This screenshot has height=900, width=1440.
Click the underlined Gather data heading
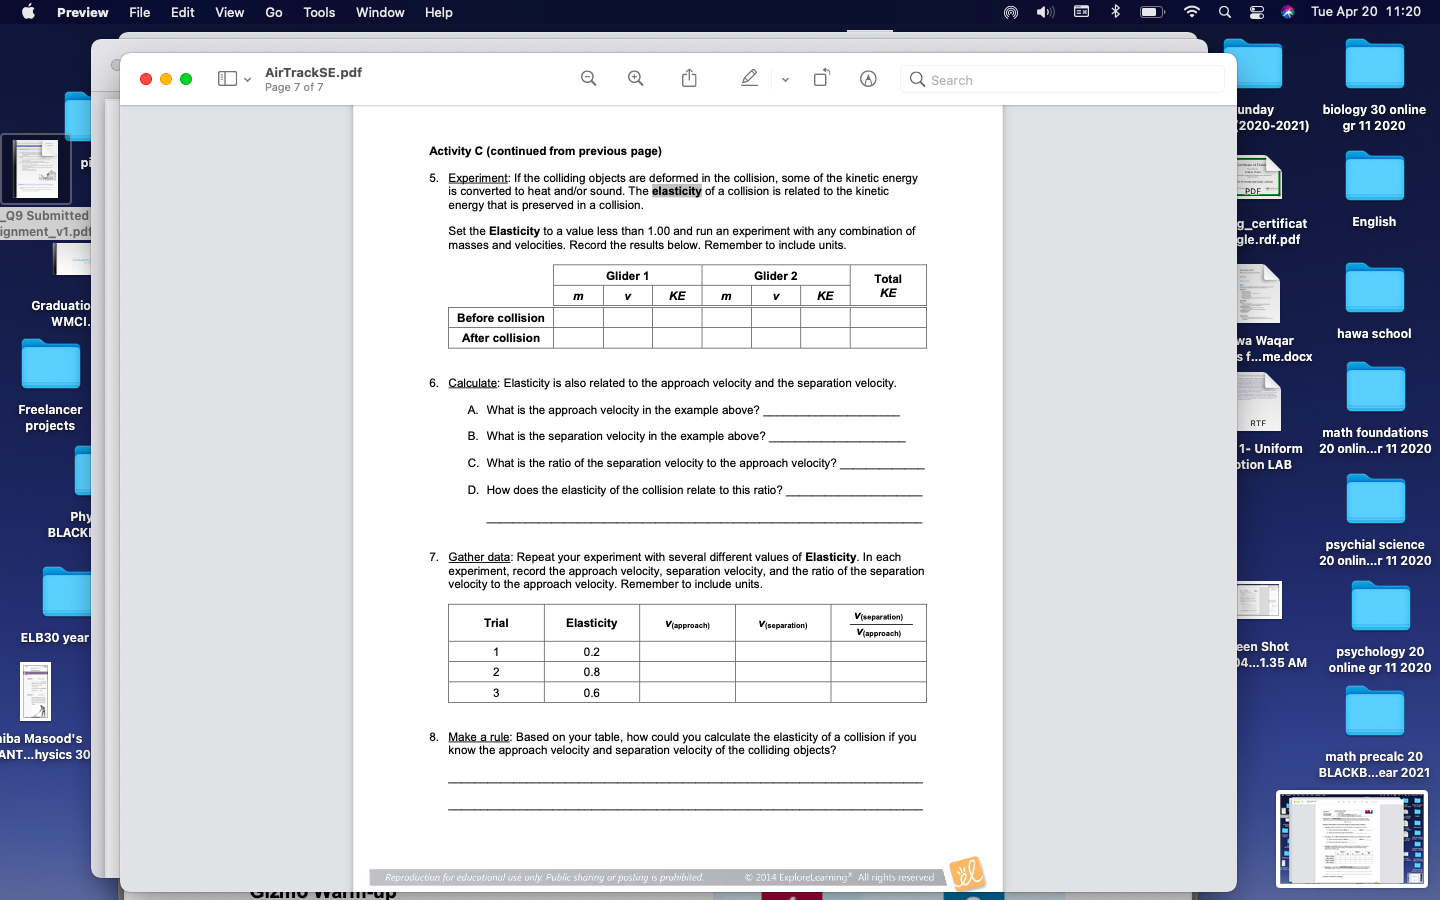point(479,557)
